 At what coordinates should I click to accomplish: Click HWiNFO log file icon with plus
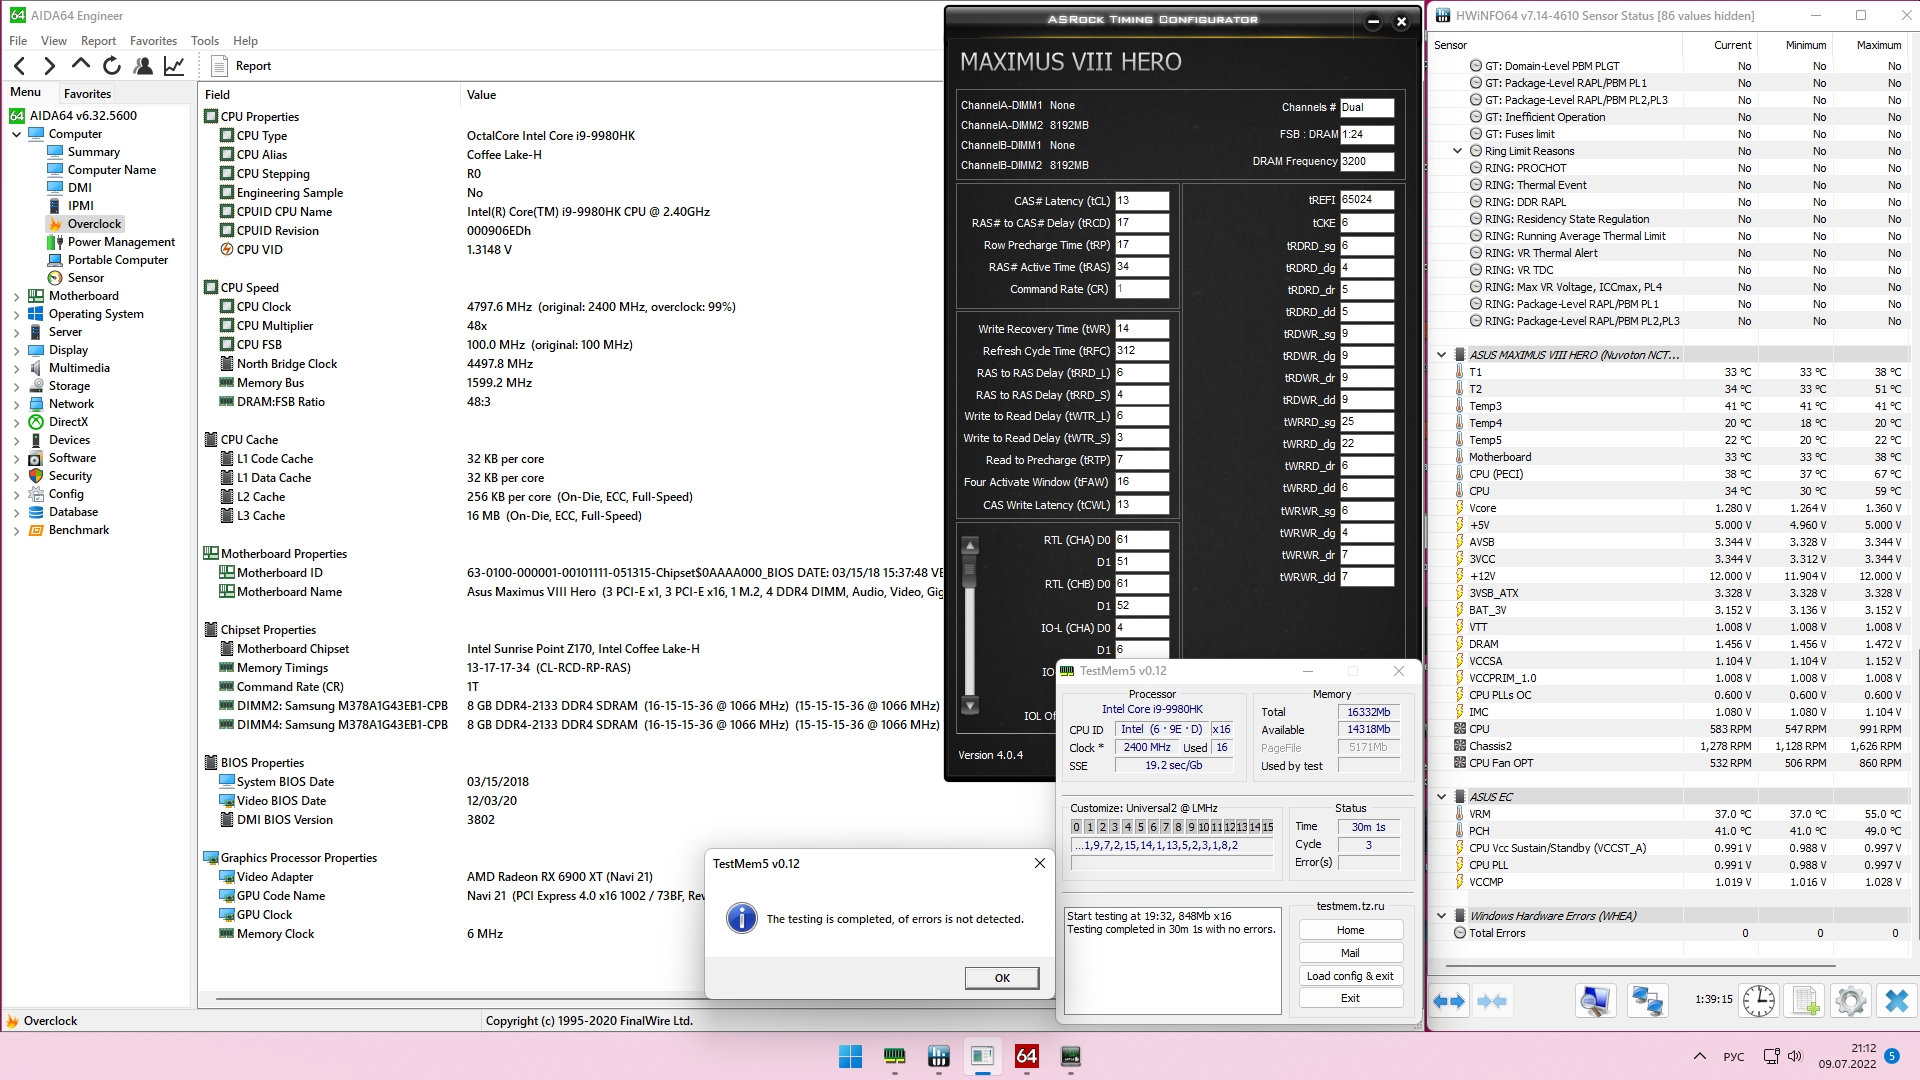1805,1000
